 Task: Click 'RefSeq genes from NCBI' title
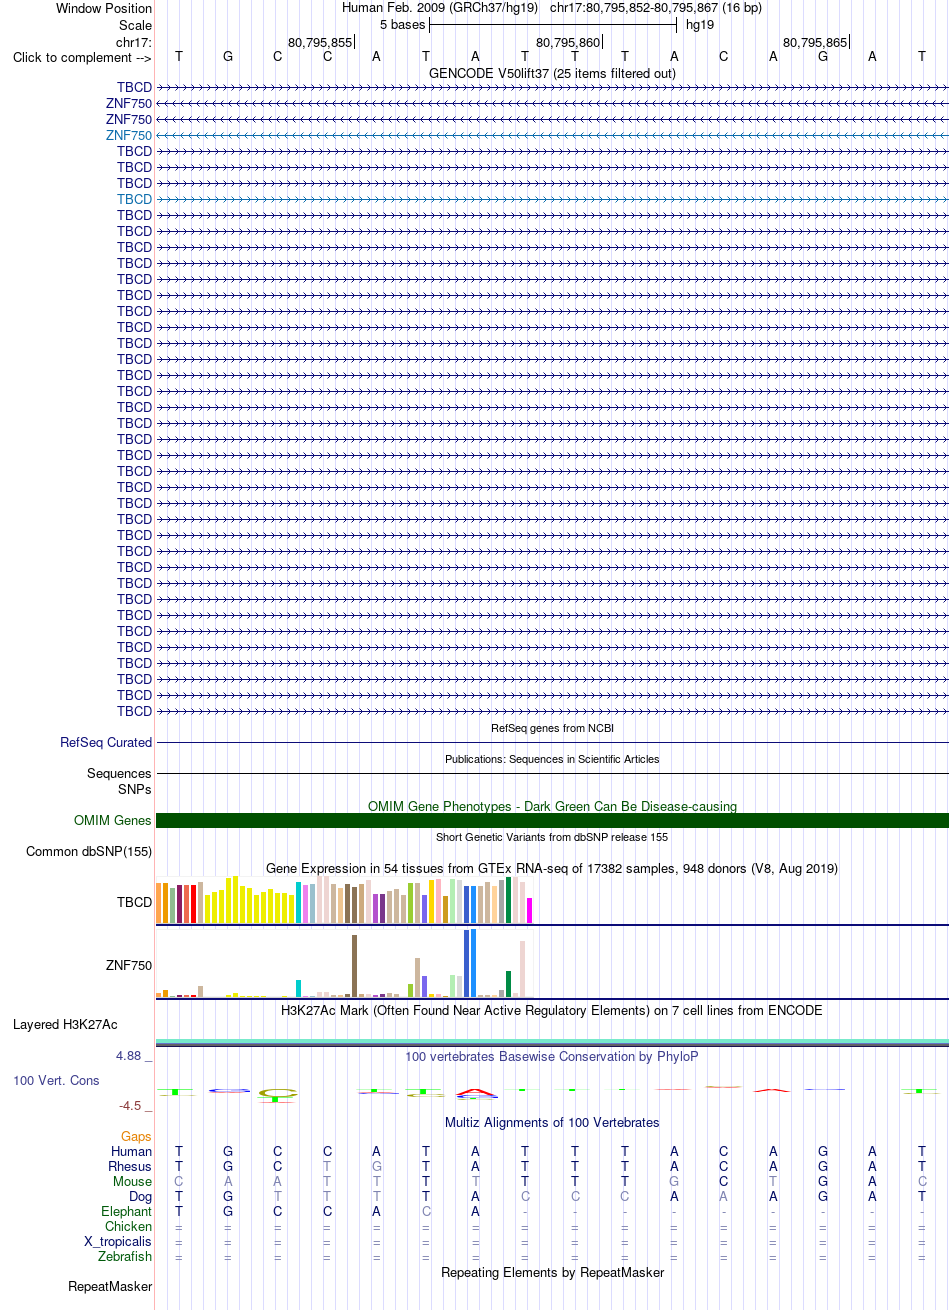pos(552,728)
